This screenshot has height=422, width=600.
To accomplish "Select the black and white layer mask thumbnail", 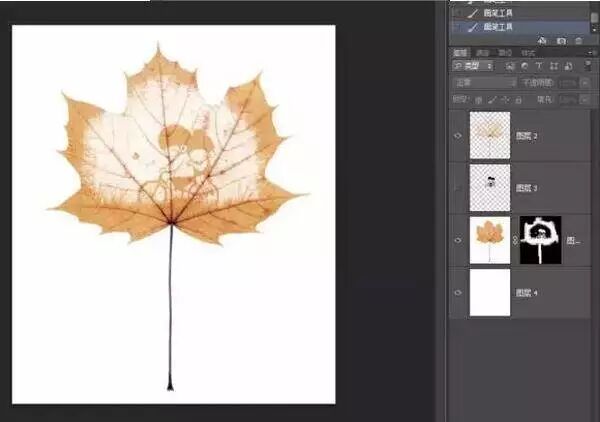I will [x=541, y=240].
